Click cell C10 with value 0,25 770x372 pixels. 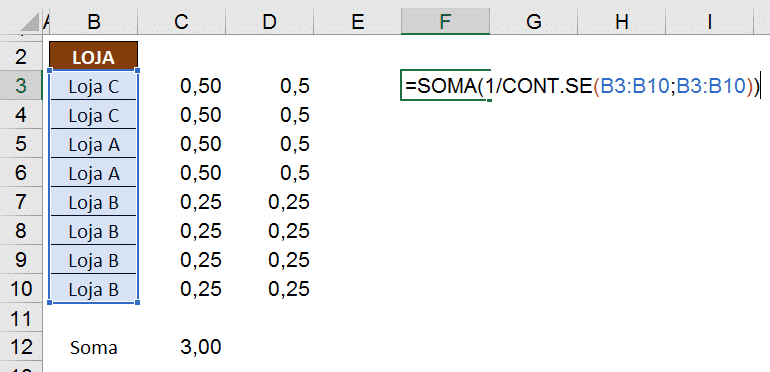point(182,289)
